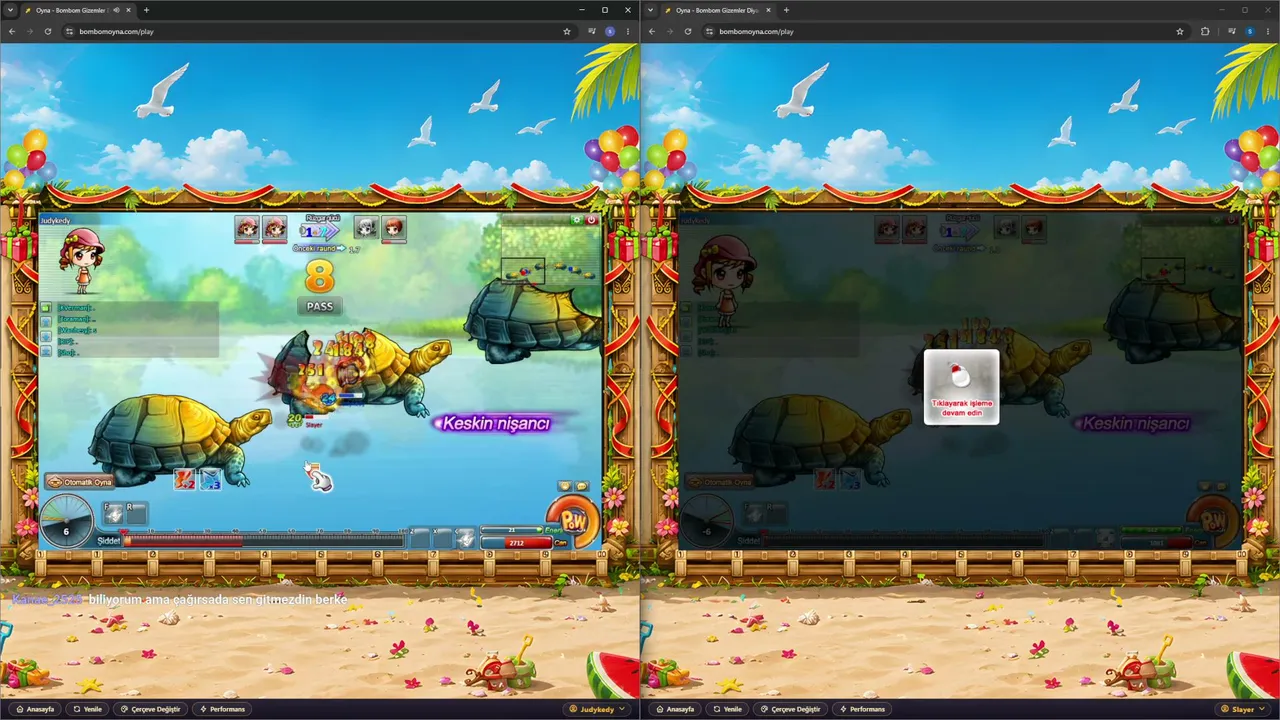Close the Oyna tab in left browser
Screen dimensions: 1280x720
(128, 10)
